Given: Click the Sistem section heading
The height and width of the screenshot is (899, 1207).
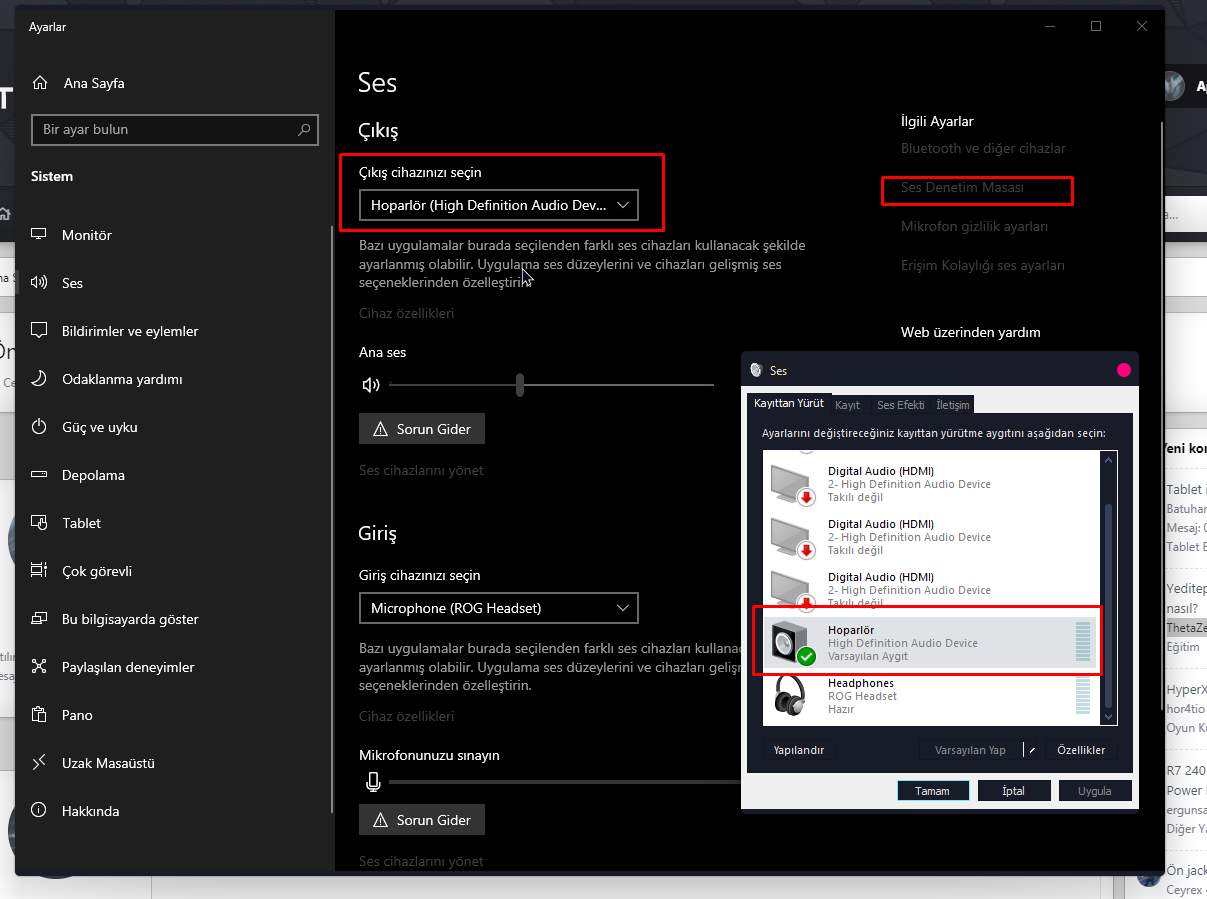Looking at the screenshot, I should point(52,177).
